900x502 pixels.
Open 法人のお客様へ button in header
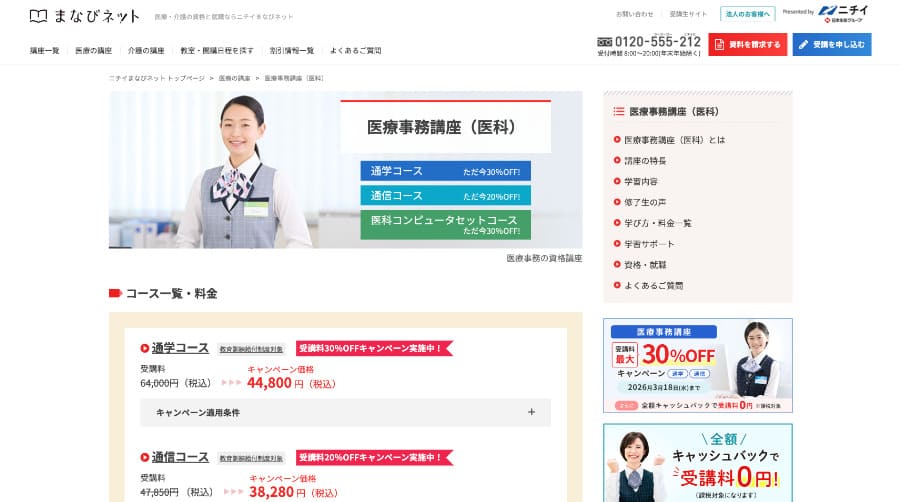pyautogui.click(x=748, y=14)
